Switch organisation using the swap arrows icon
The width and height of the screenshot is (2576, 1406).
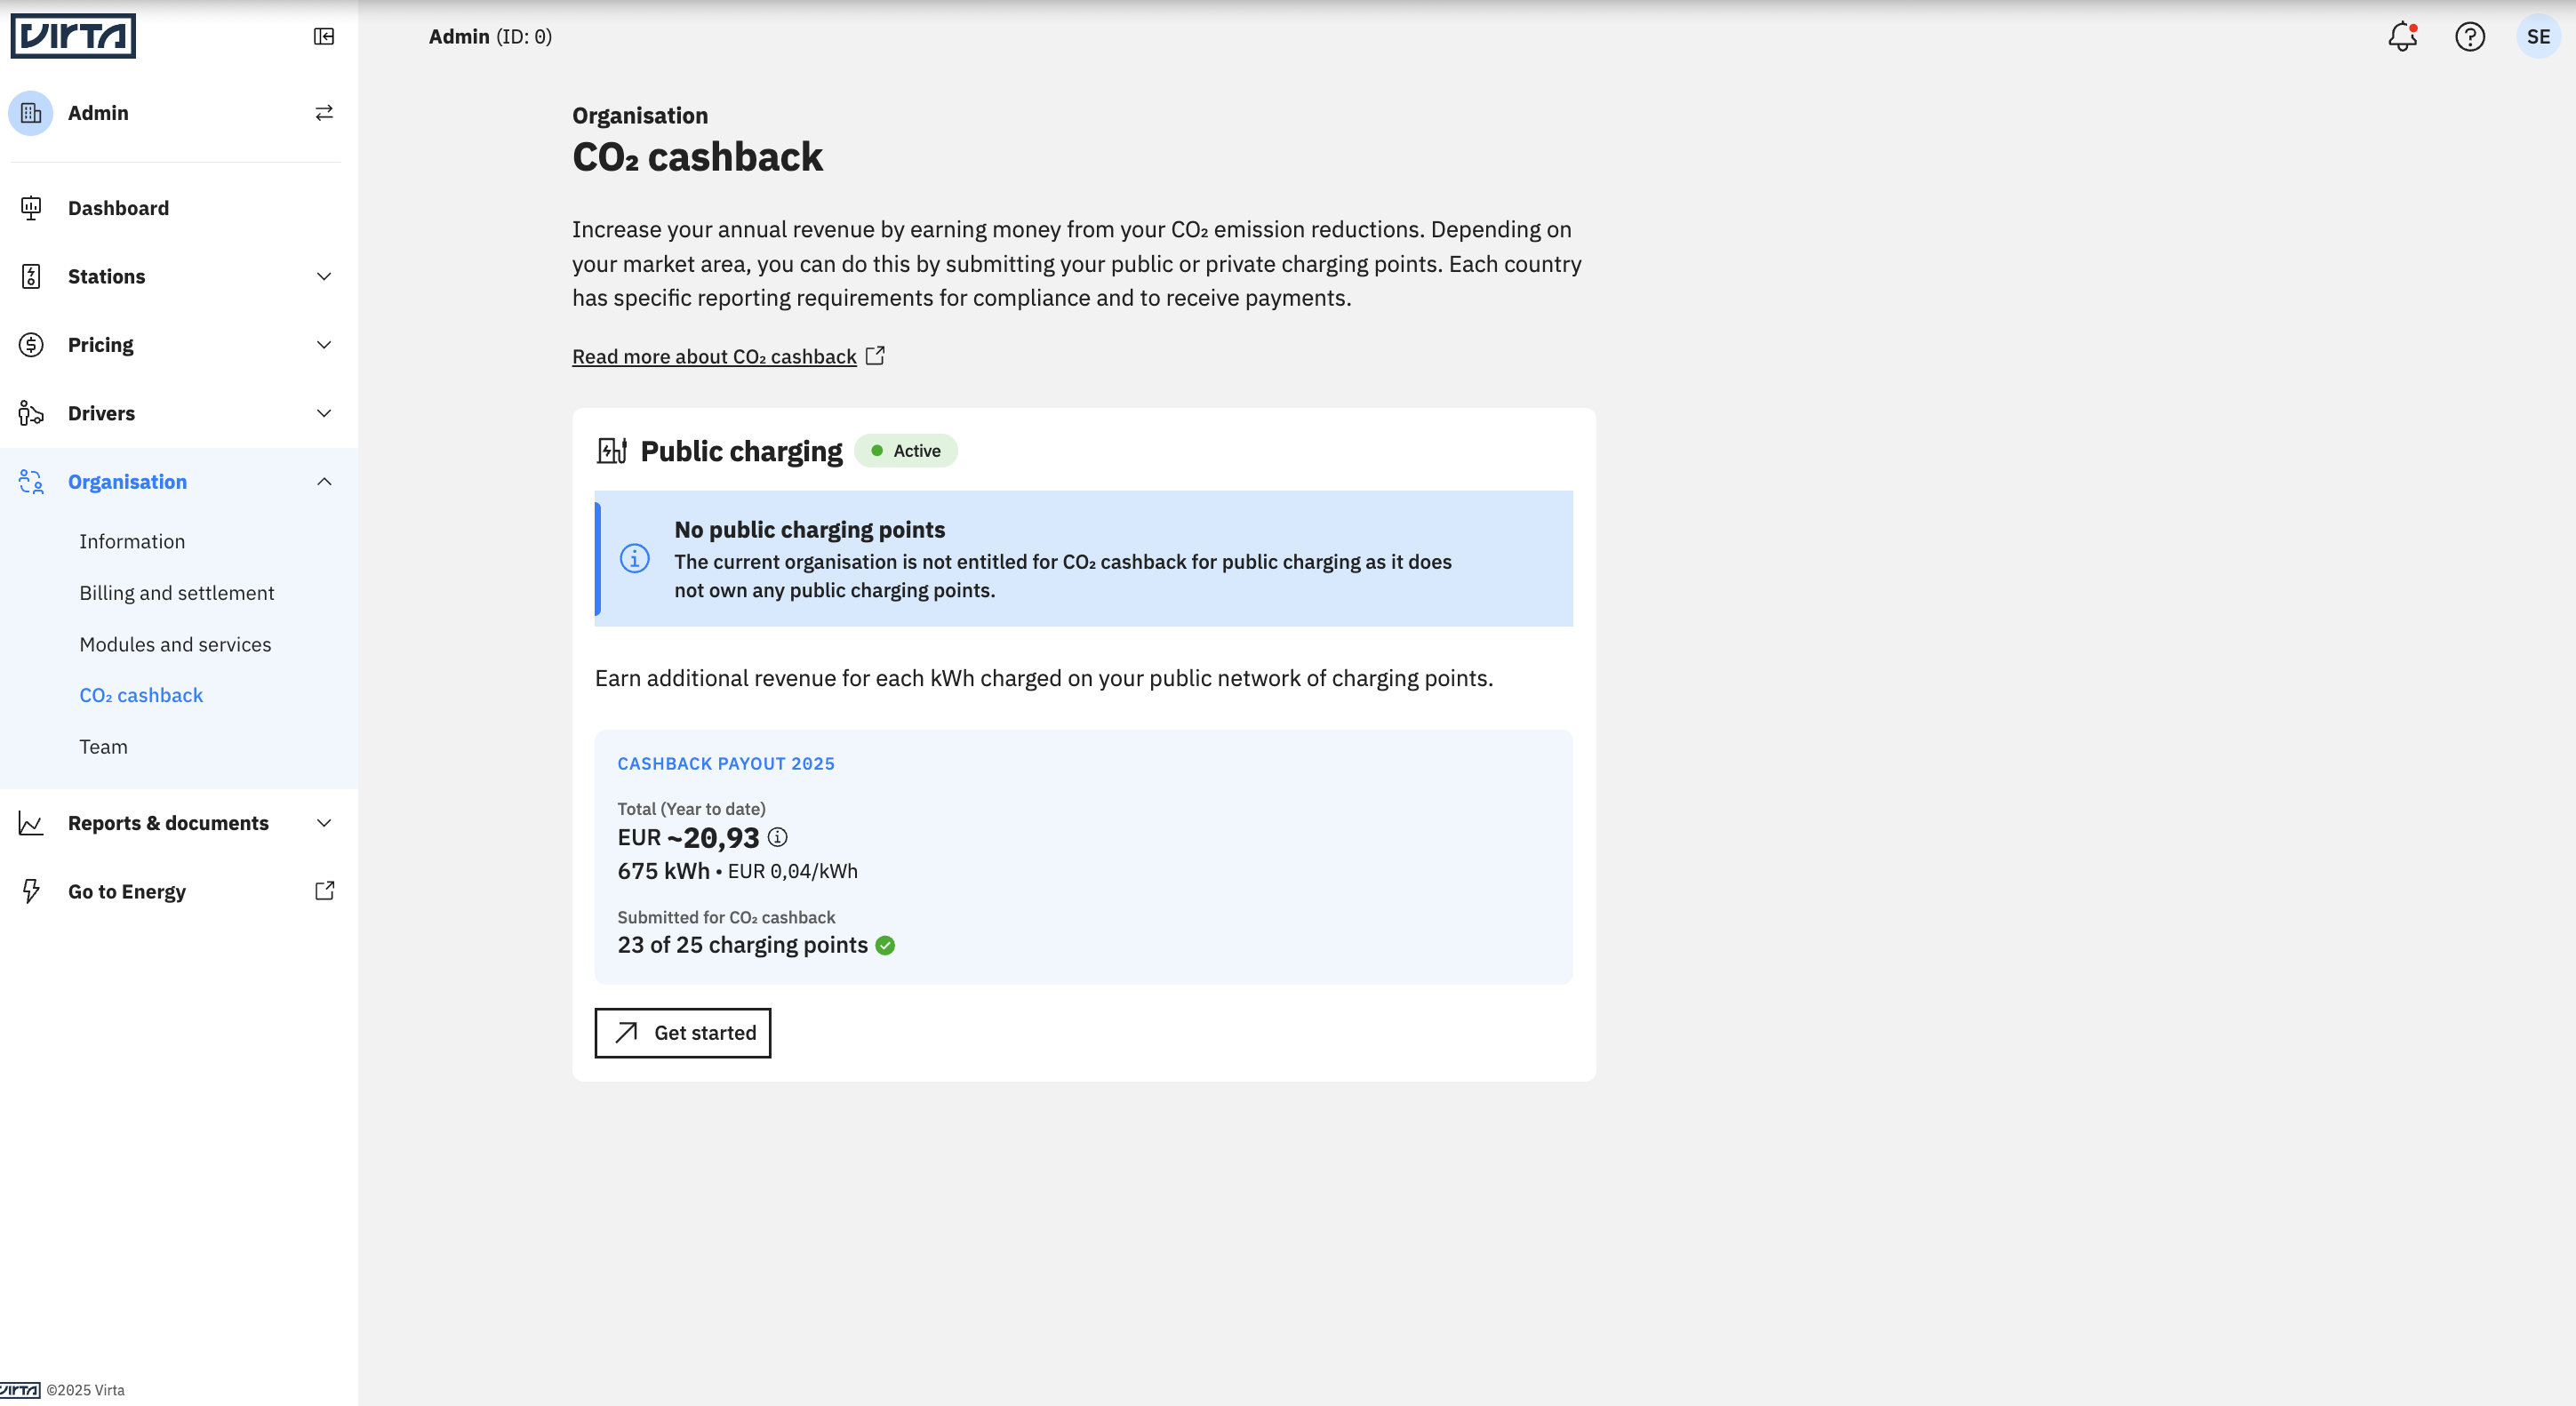pos(324,113)
